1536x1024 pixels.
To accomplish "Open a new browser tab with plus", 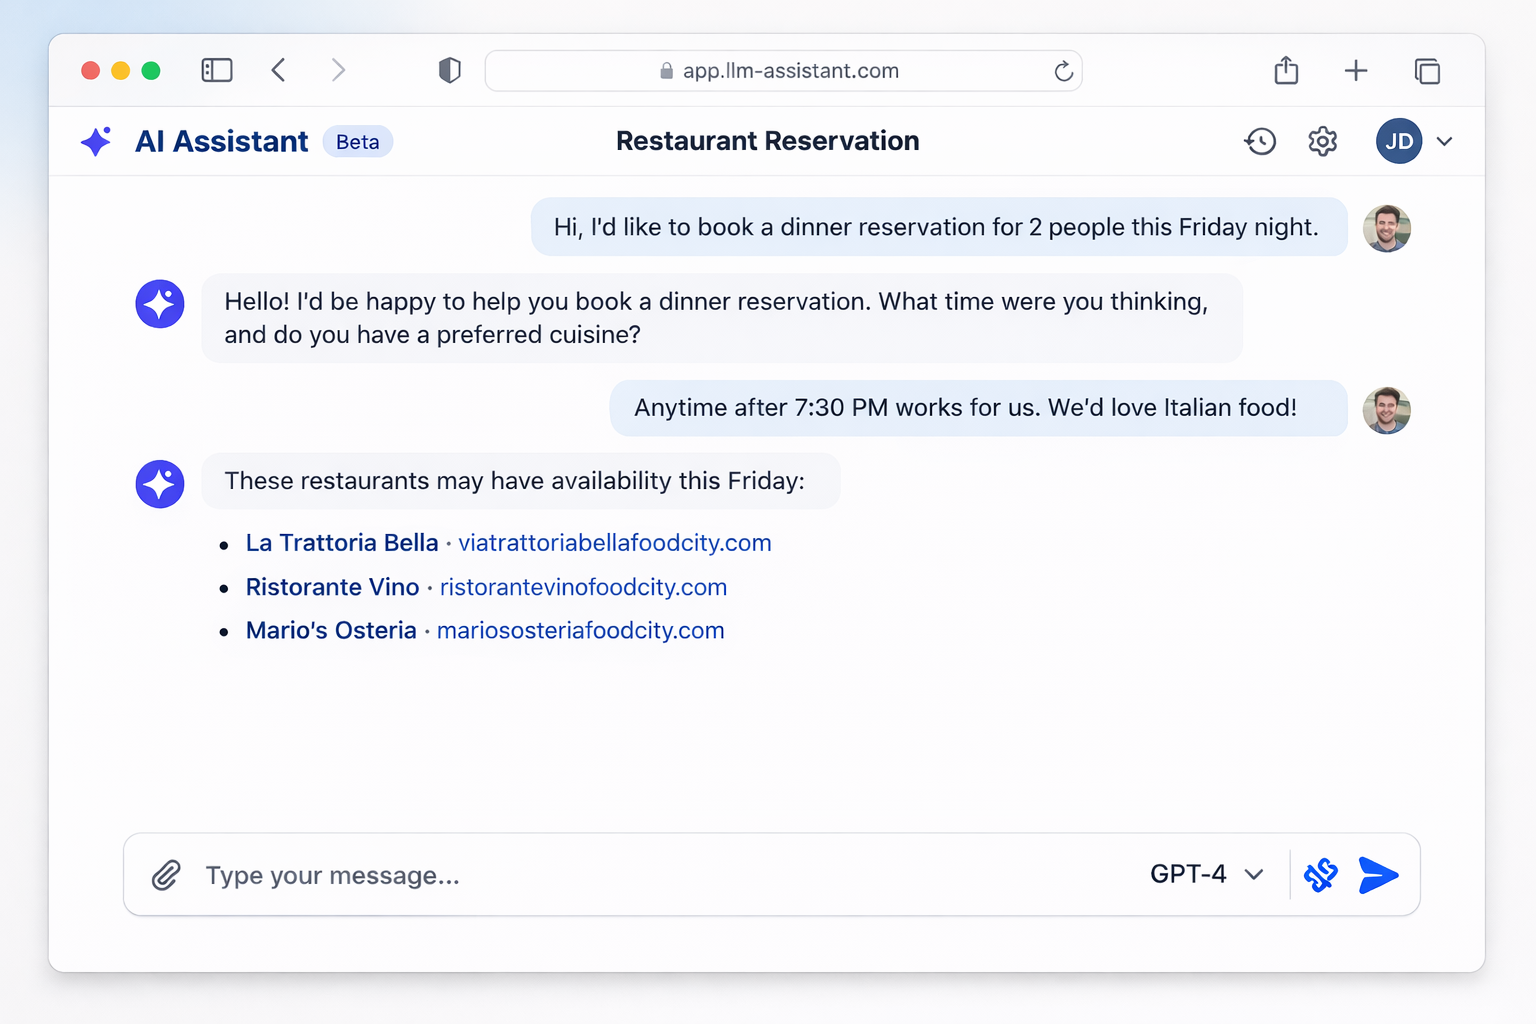I will point(1355,71).
